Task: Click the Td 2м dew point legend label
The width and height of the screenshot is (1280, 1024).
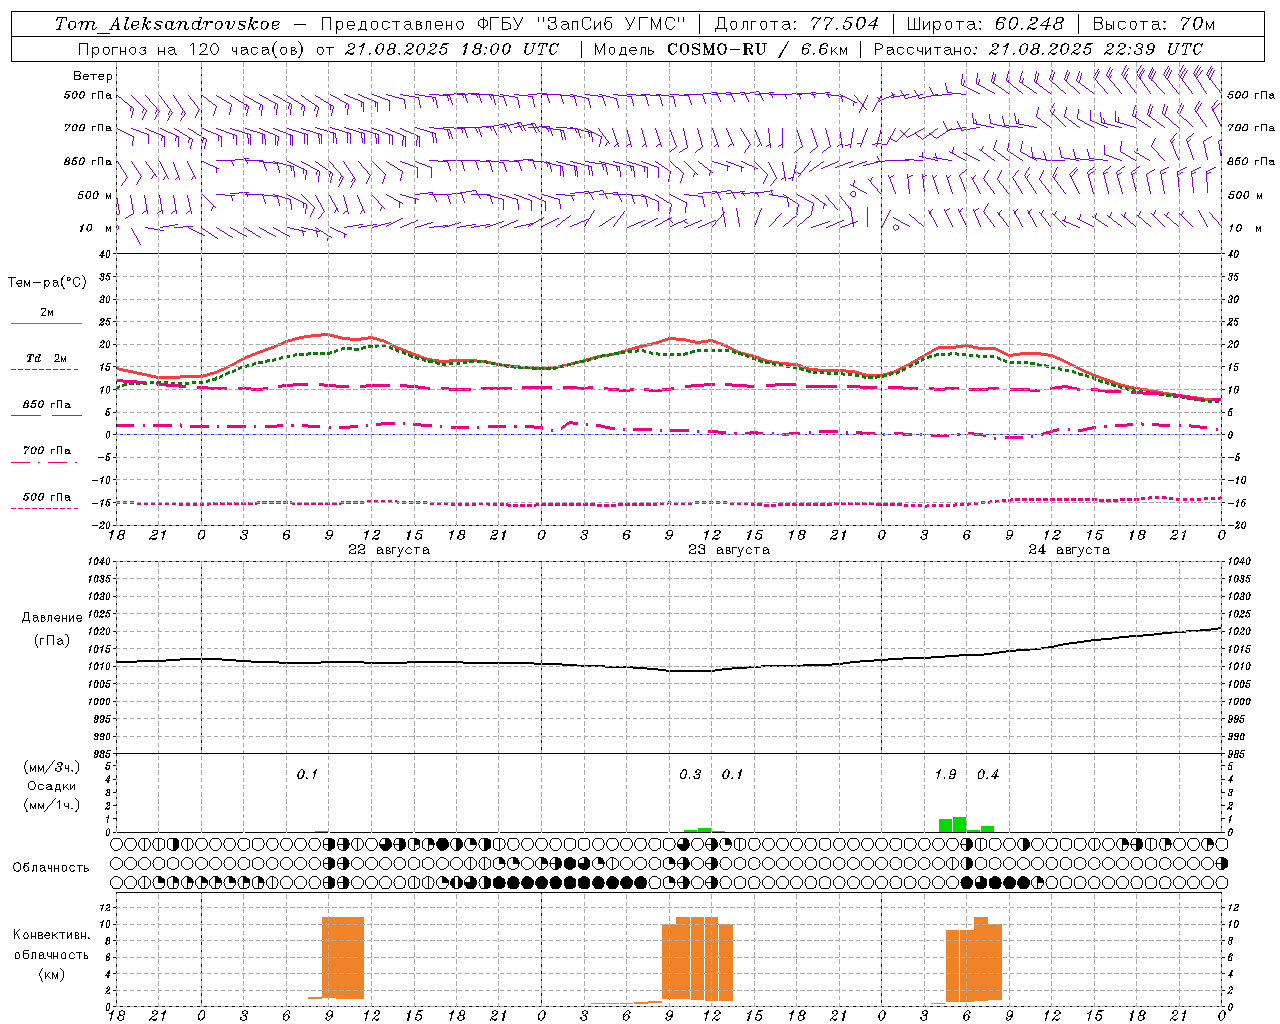Action: [47, 358]
